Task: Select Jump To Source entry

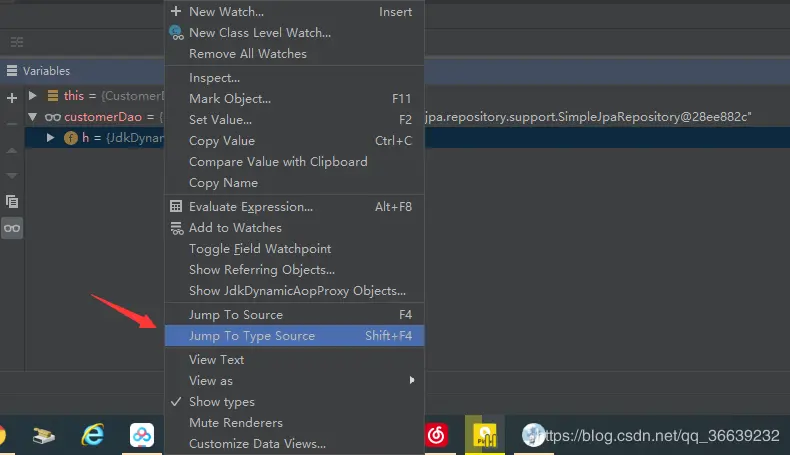Action: (294, 315)
